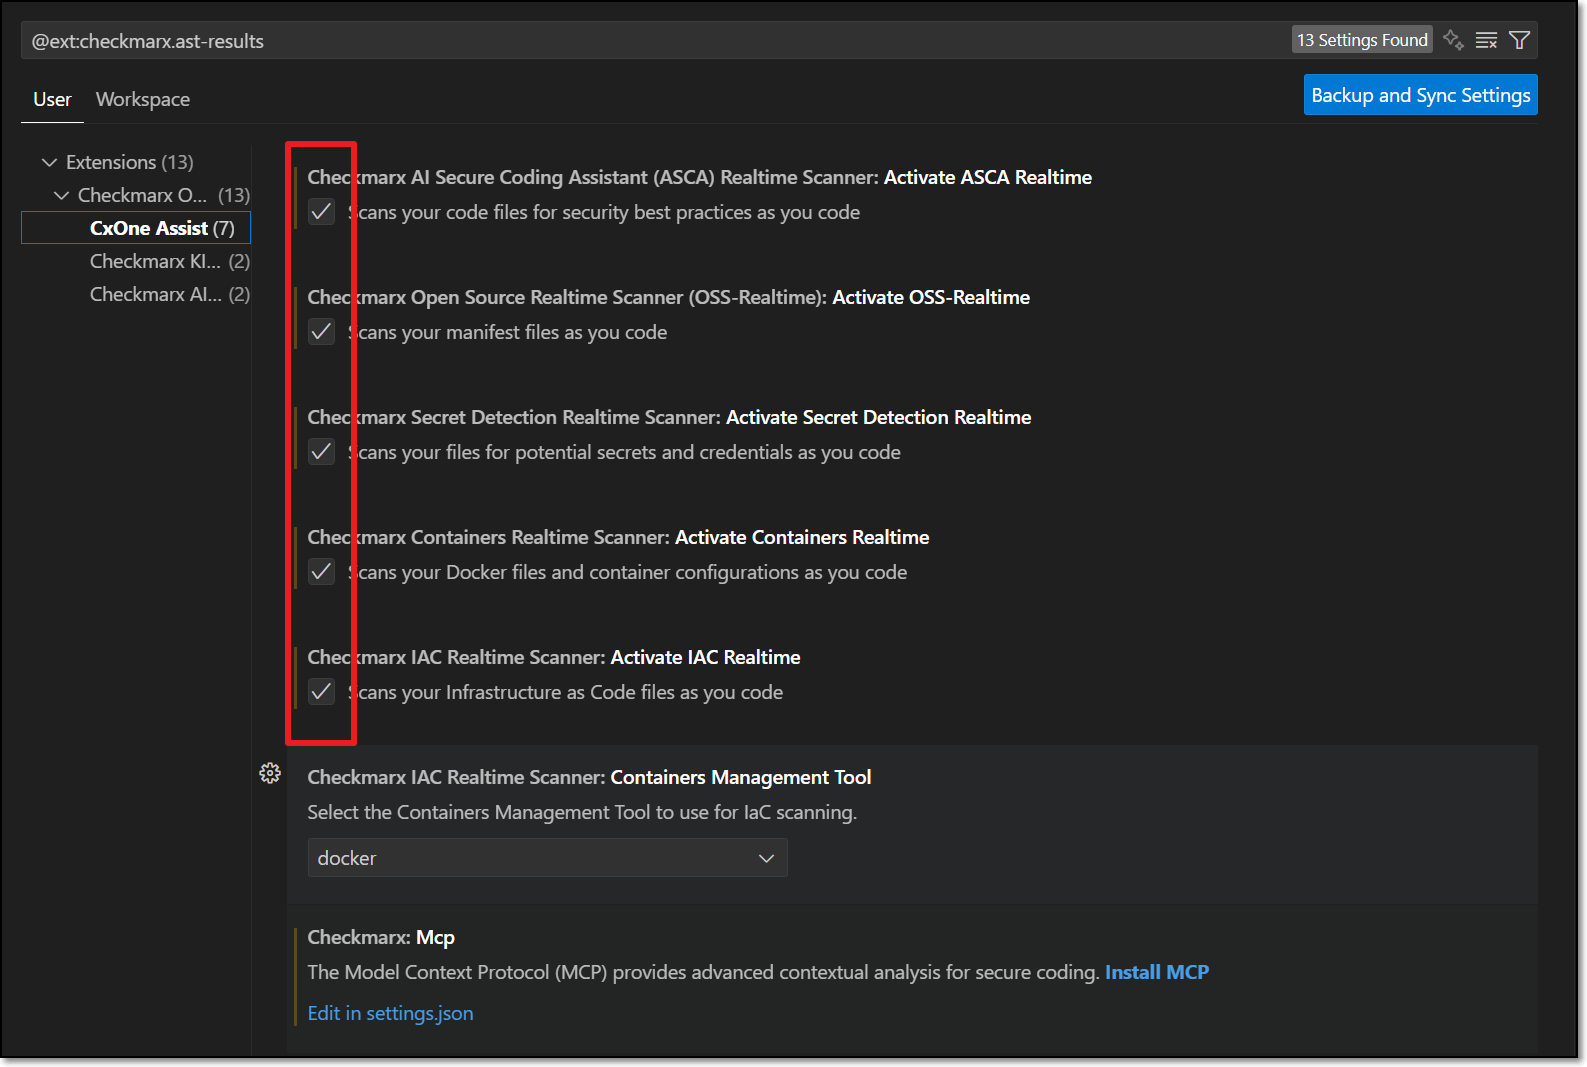The width and height of the screenshot is (1587, 1067).
Task: Click Backup and Sync Settings button
Action: coord(1420,95)
